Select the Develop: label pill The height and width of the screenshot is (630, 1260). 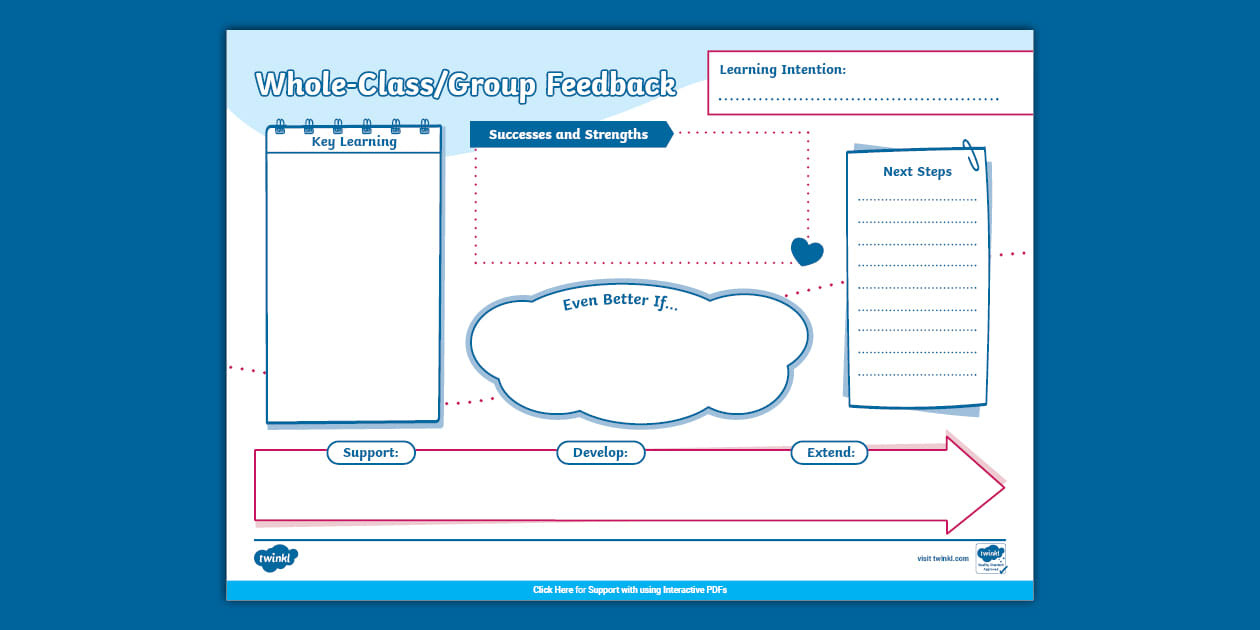tap(600, 453)
